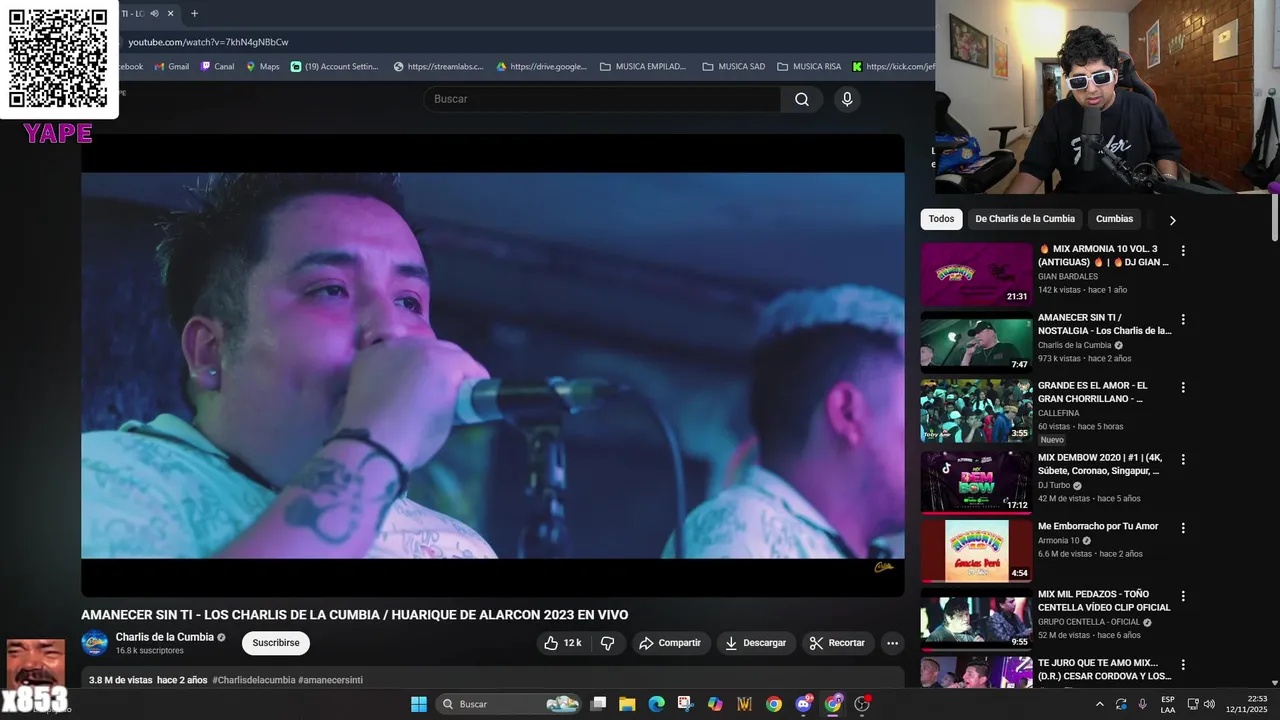Dislike the video with thumbs-down
1280x720 pixels.
[x=608, y=643]
